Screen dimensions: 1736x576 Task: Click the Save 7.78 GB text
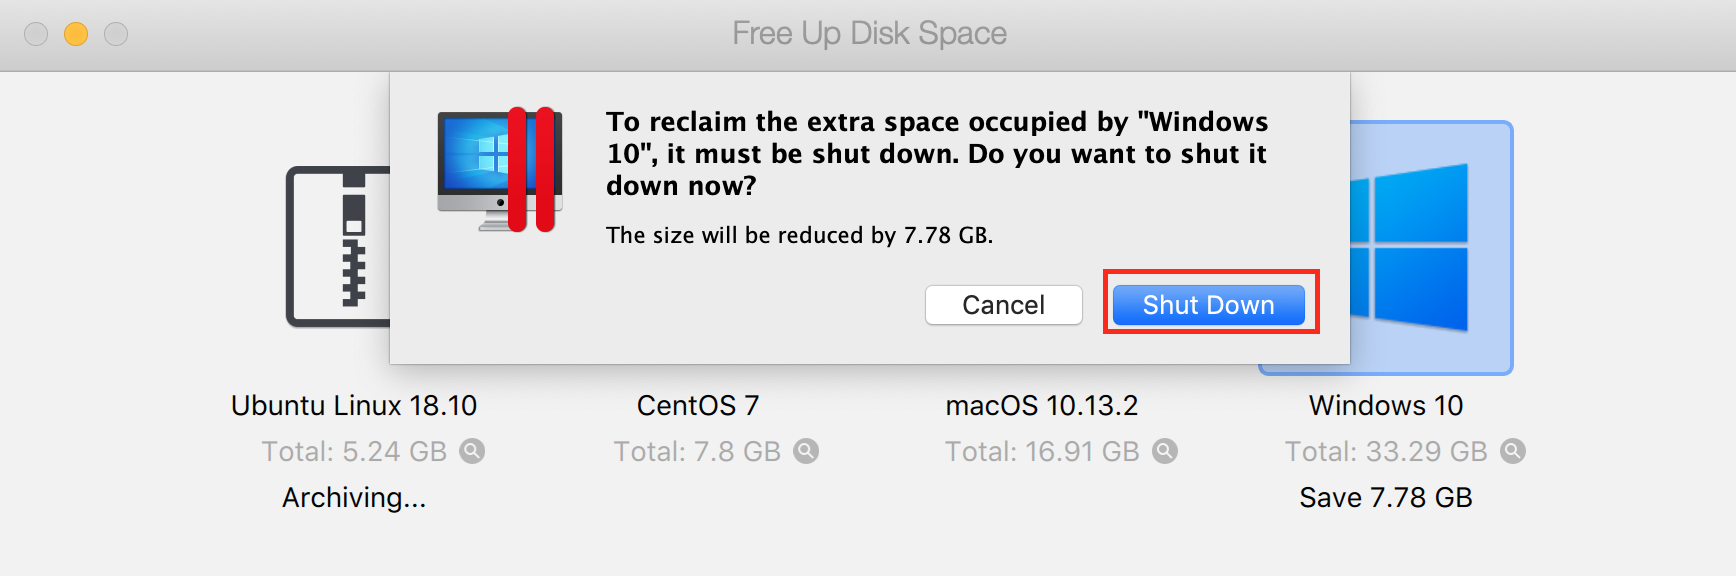pos(1386,497)
